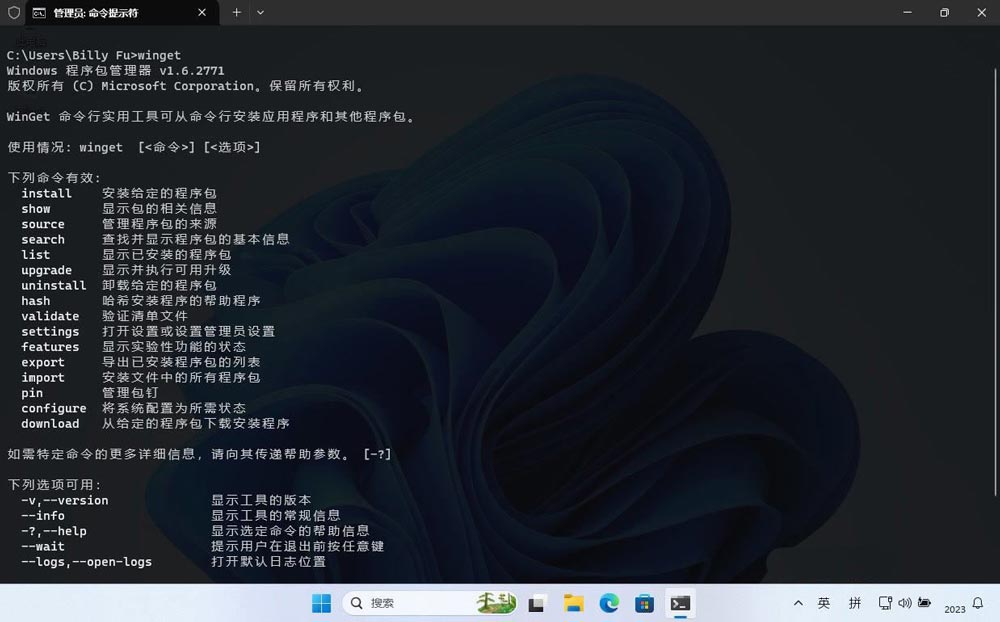Open the Windows Start menu
The height and width of the screenshot is (622, 1000).
click(x=321, y=603)
